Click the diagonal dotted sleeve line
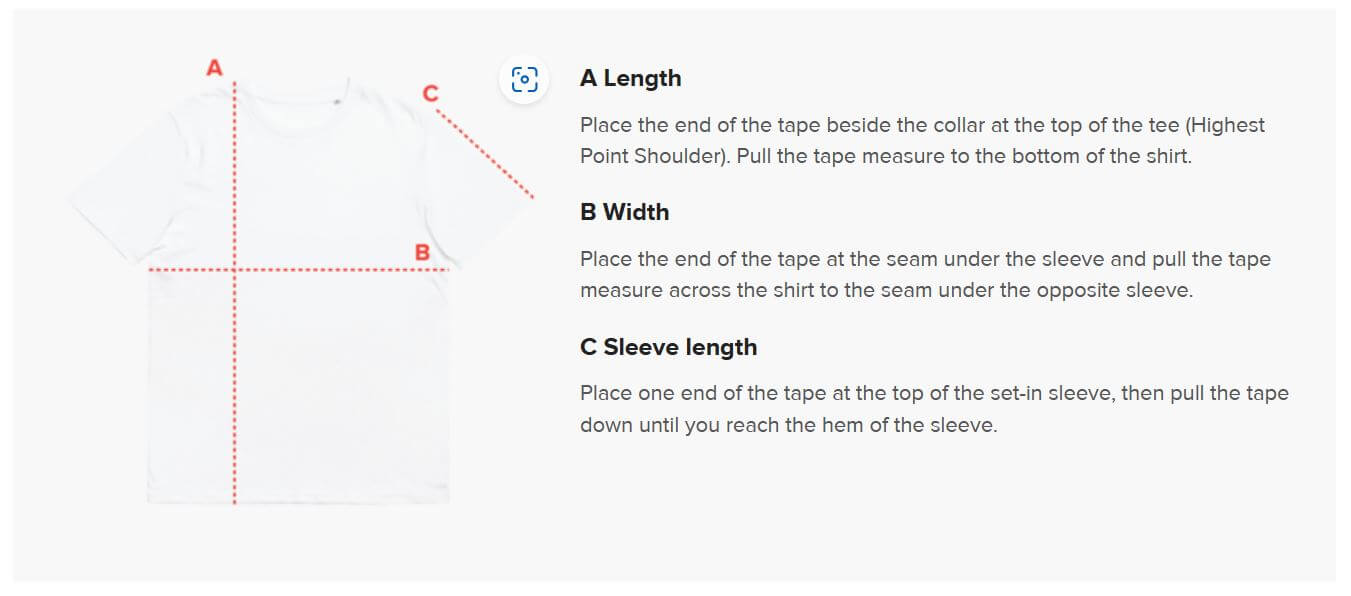This screenshot has width=1351, height=596. [486, 153]
